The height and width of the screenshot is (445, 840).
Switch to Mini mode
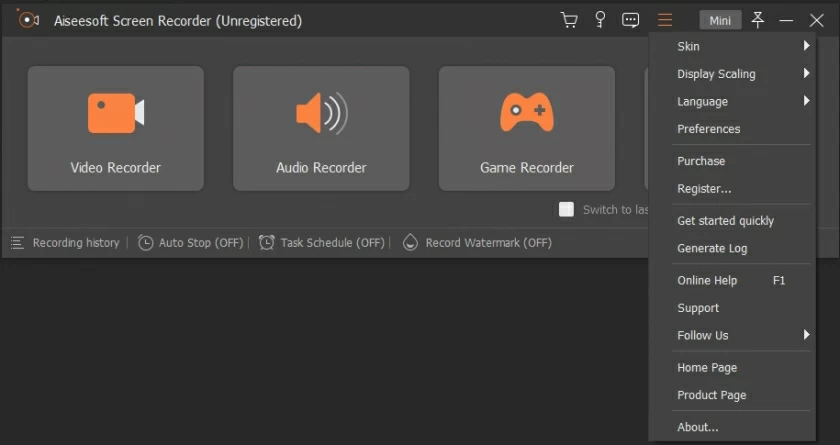[720, 20]
